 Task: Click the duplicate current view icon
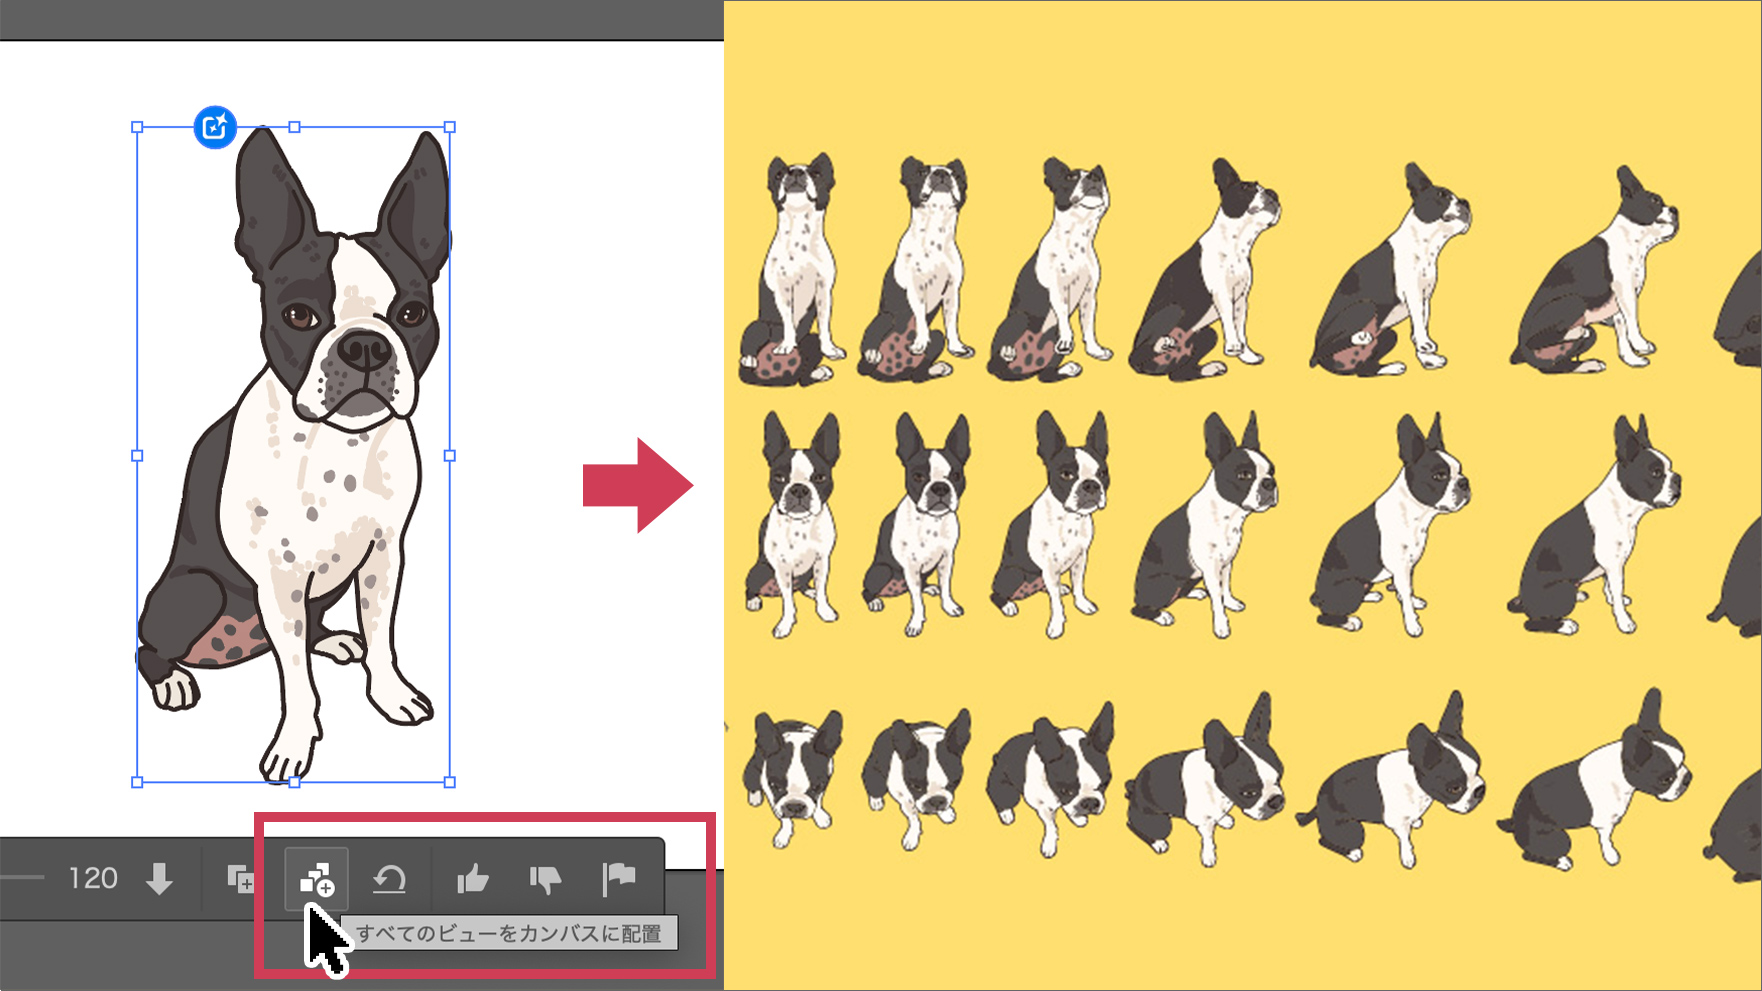point(240,879)
